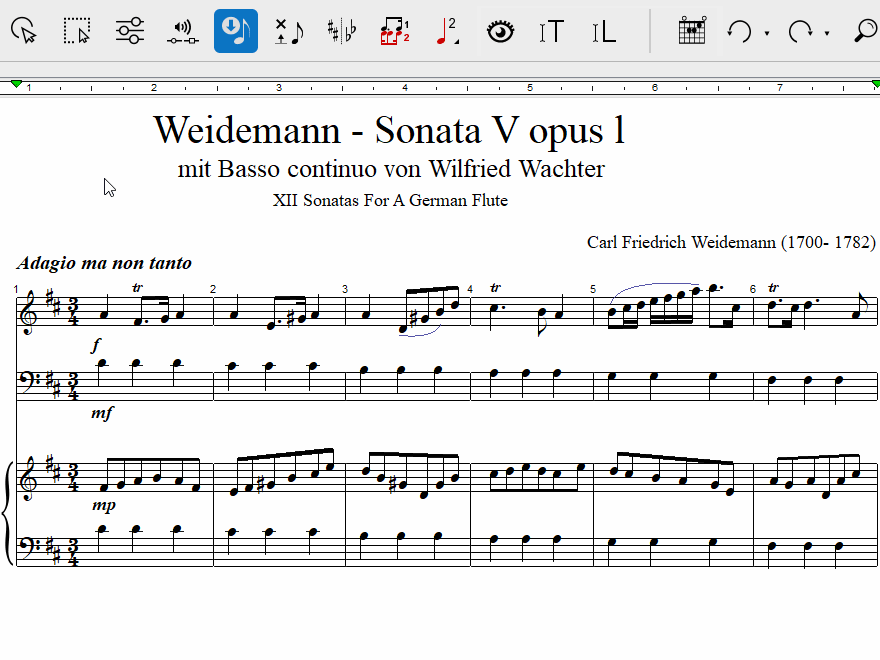Click the ruler at mark 4
Screen dimensions: 880x660
405,88
